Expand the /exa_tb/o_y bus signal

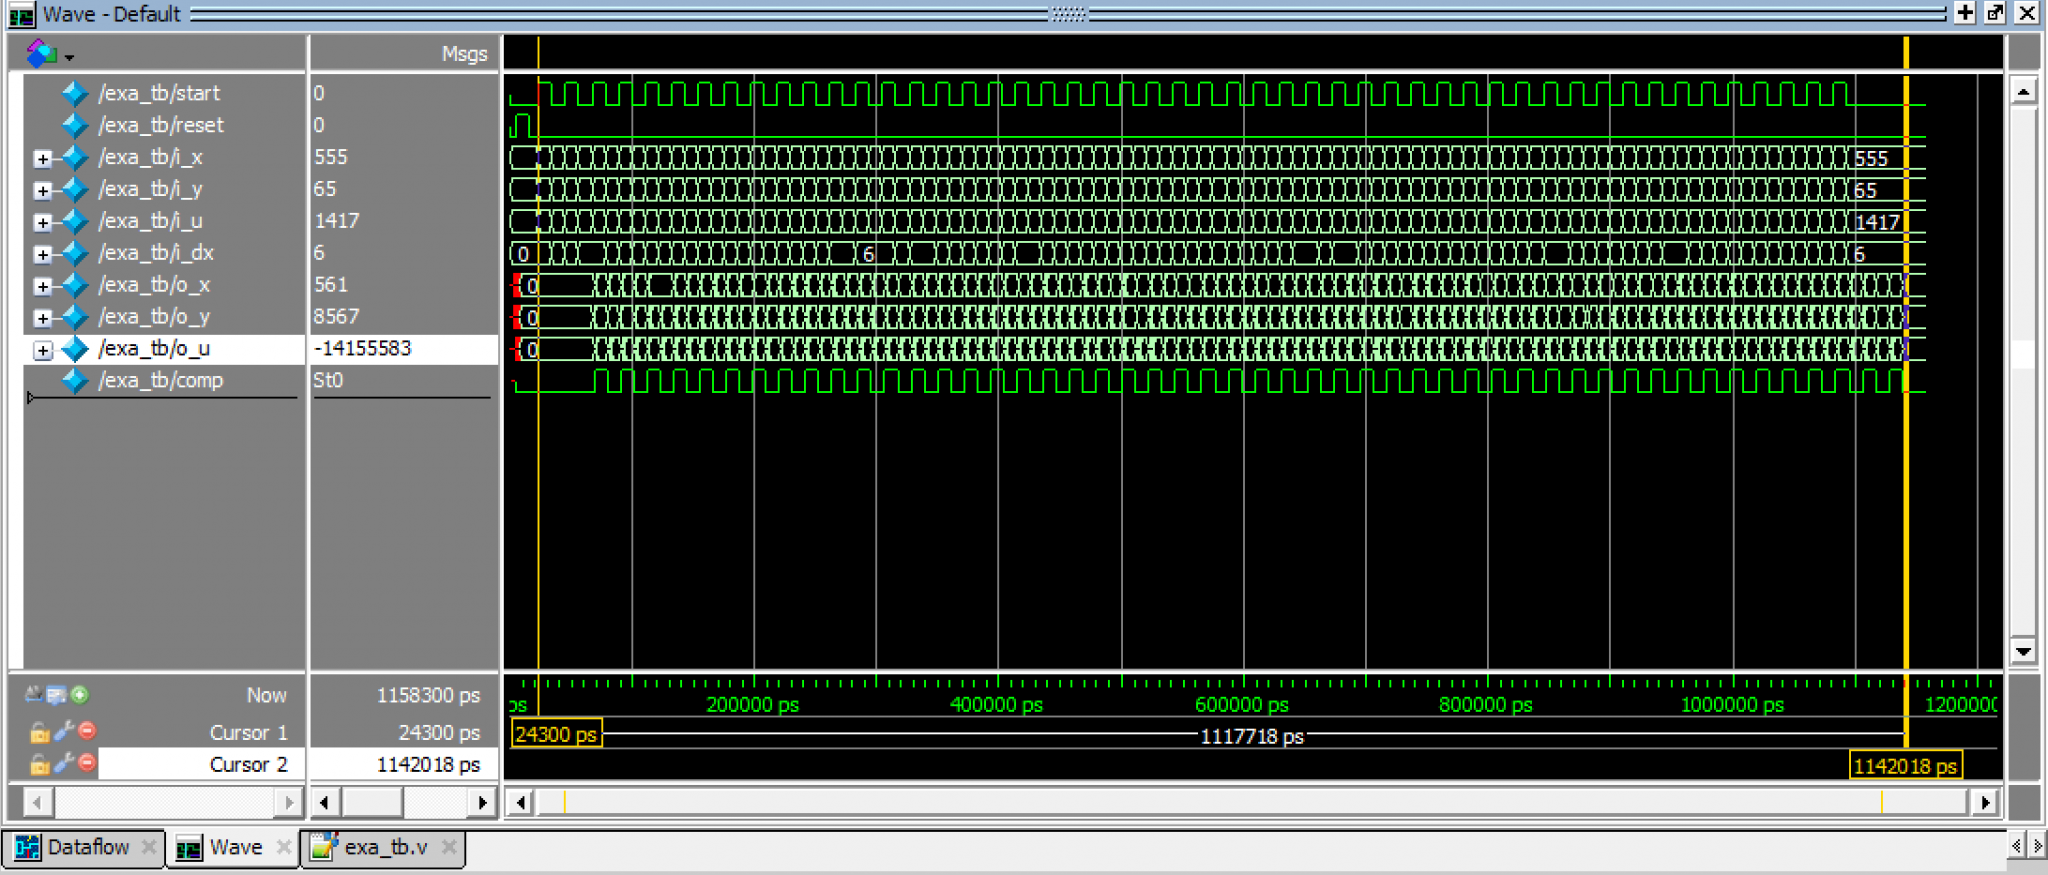[x=42, y=318]
